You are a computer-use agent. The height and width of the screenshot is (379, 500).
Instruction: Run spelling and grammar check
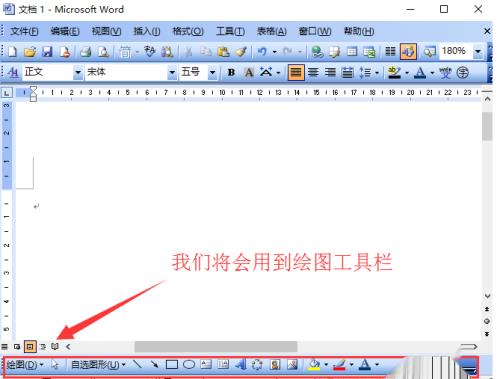click(150, 52)
